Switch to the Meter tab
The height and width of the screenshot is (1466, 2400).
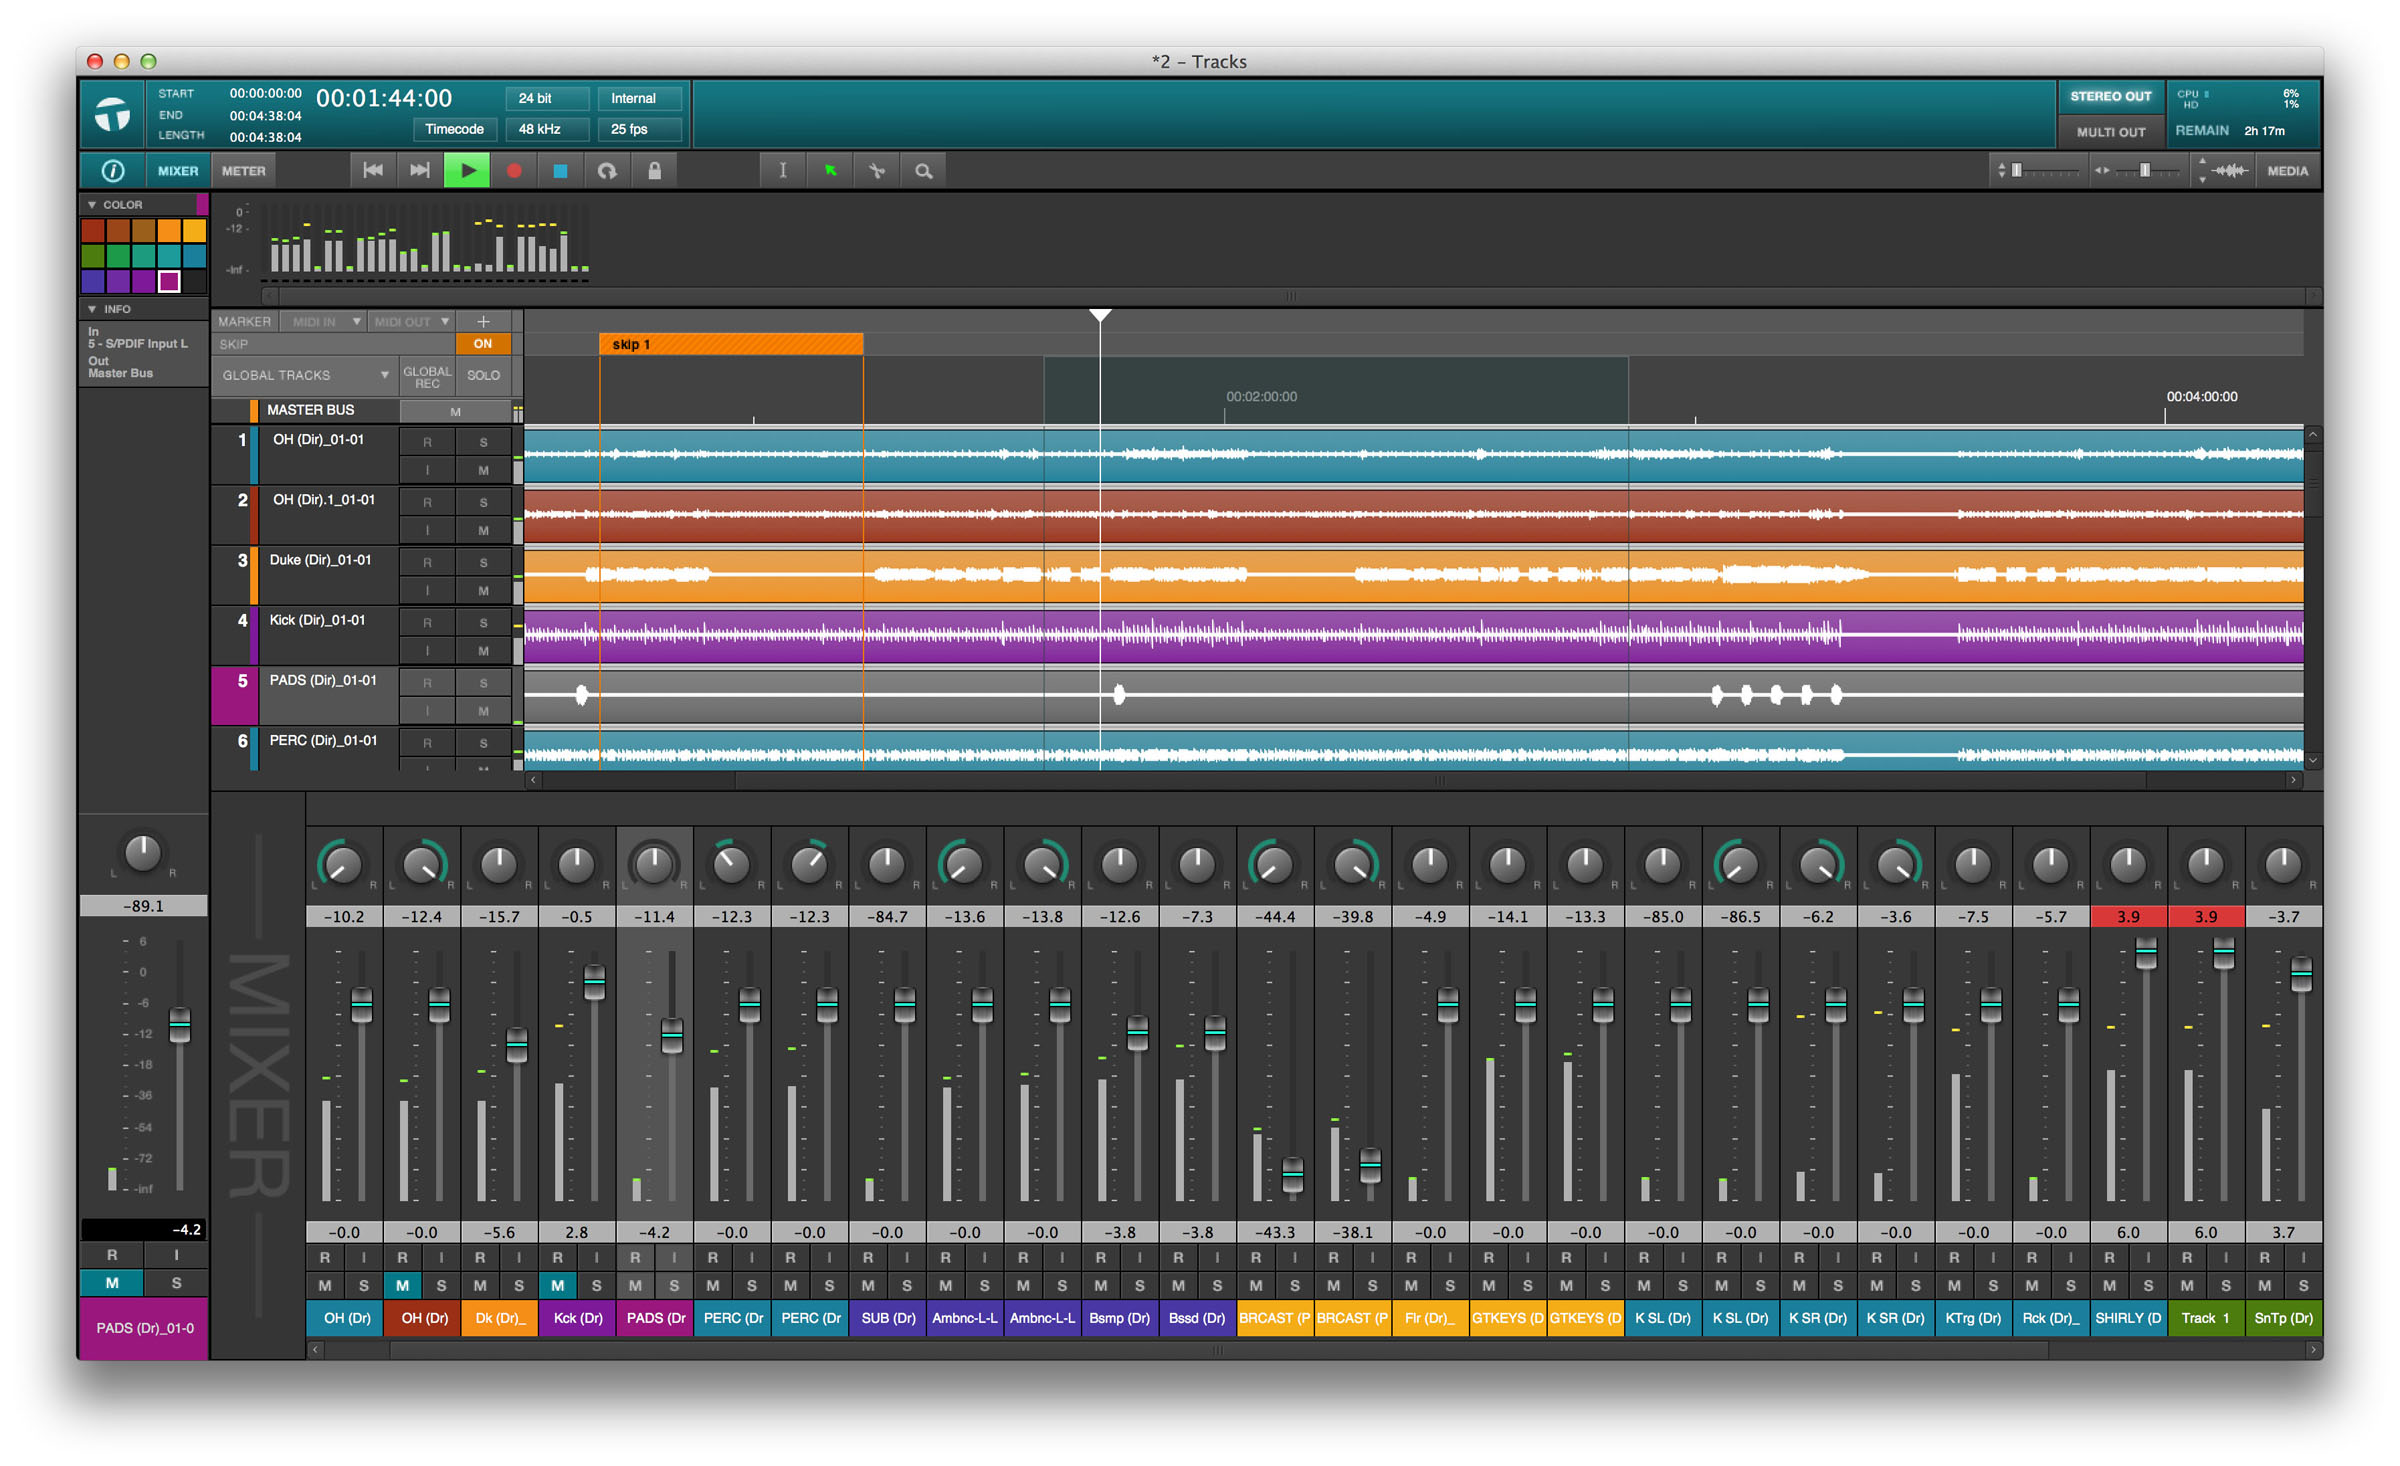click(243, 171)
